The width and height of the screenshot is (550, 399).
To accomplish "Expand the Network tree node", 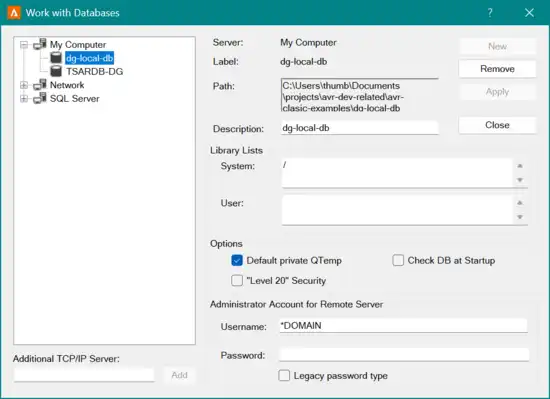I will [24, 85].
